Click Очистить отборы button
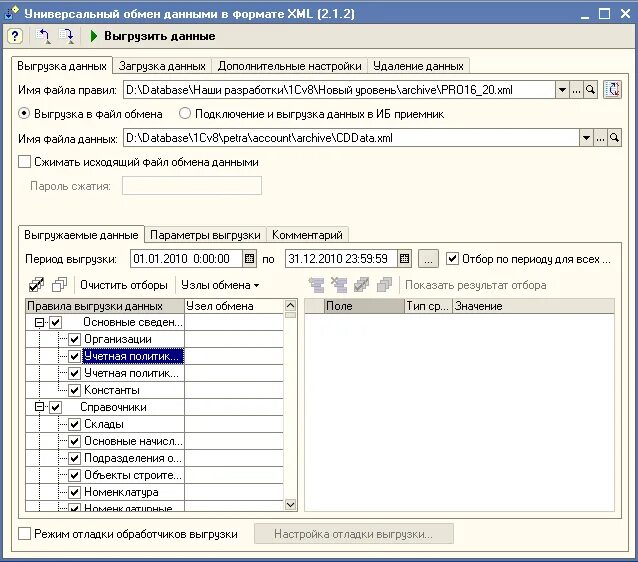The width and height of the screenshot is (638, 562). 124,285
